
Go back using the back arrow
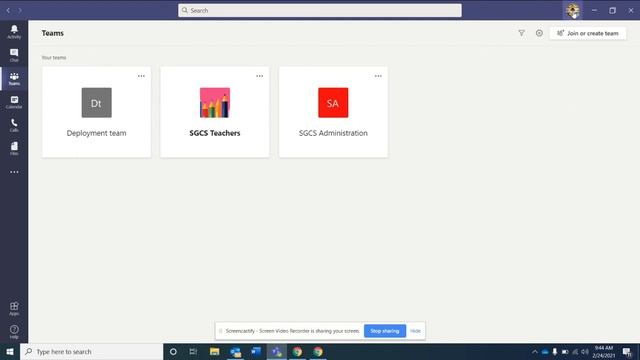[8, 10]
